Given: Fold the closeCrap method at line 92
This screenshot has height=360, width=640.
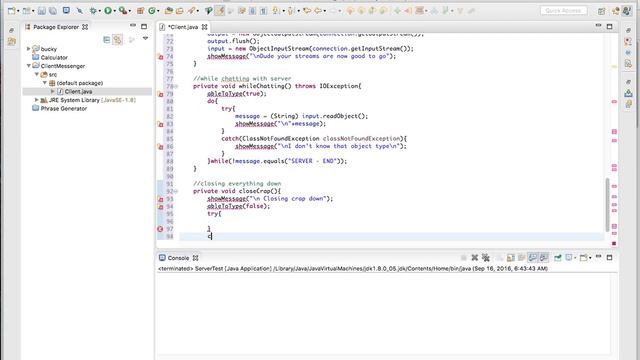Looking at the screenshot, I should tap(176, 191).
